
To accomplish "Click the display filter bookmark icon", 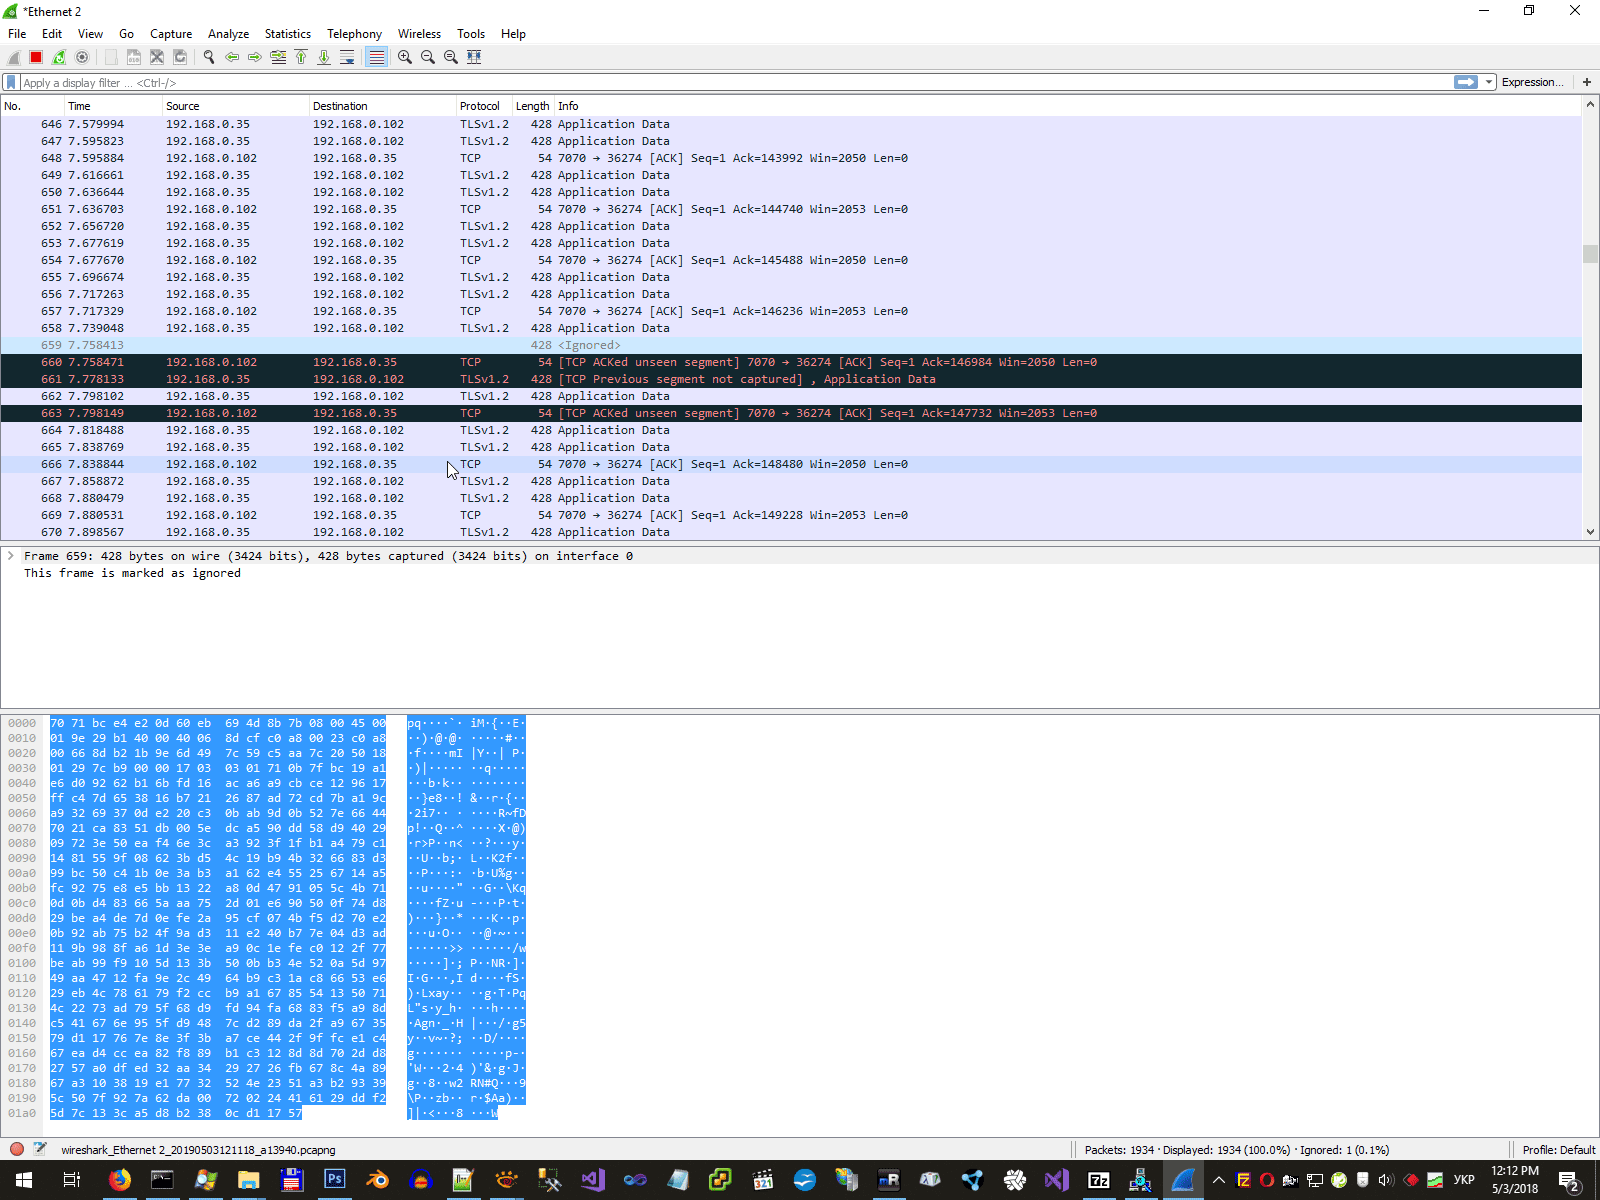I will coord(11,83).
